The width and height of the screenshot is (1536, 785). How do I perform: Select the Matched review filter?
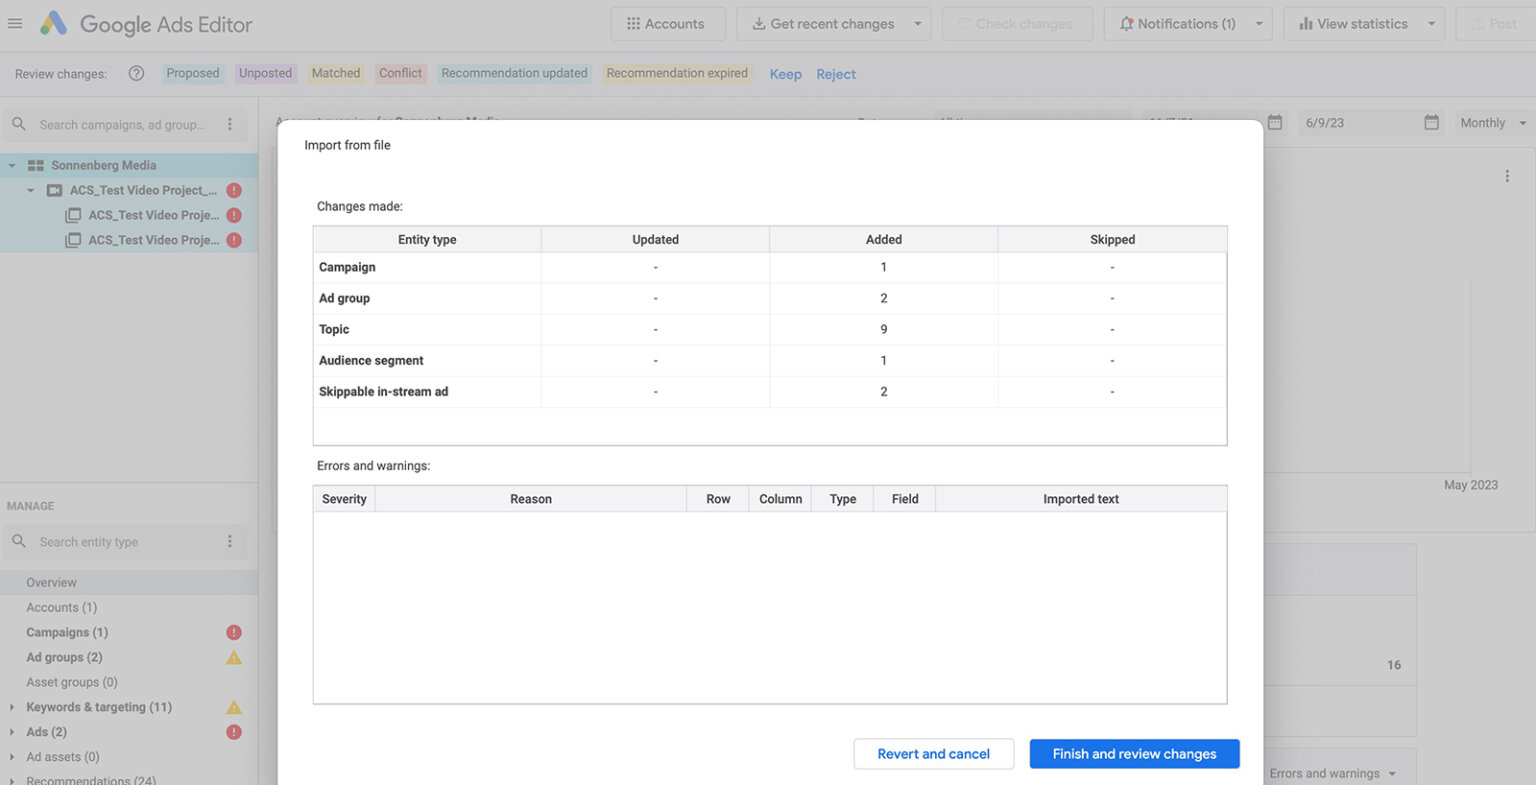pos(336,73)
